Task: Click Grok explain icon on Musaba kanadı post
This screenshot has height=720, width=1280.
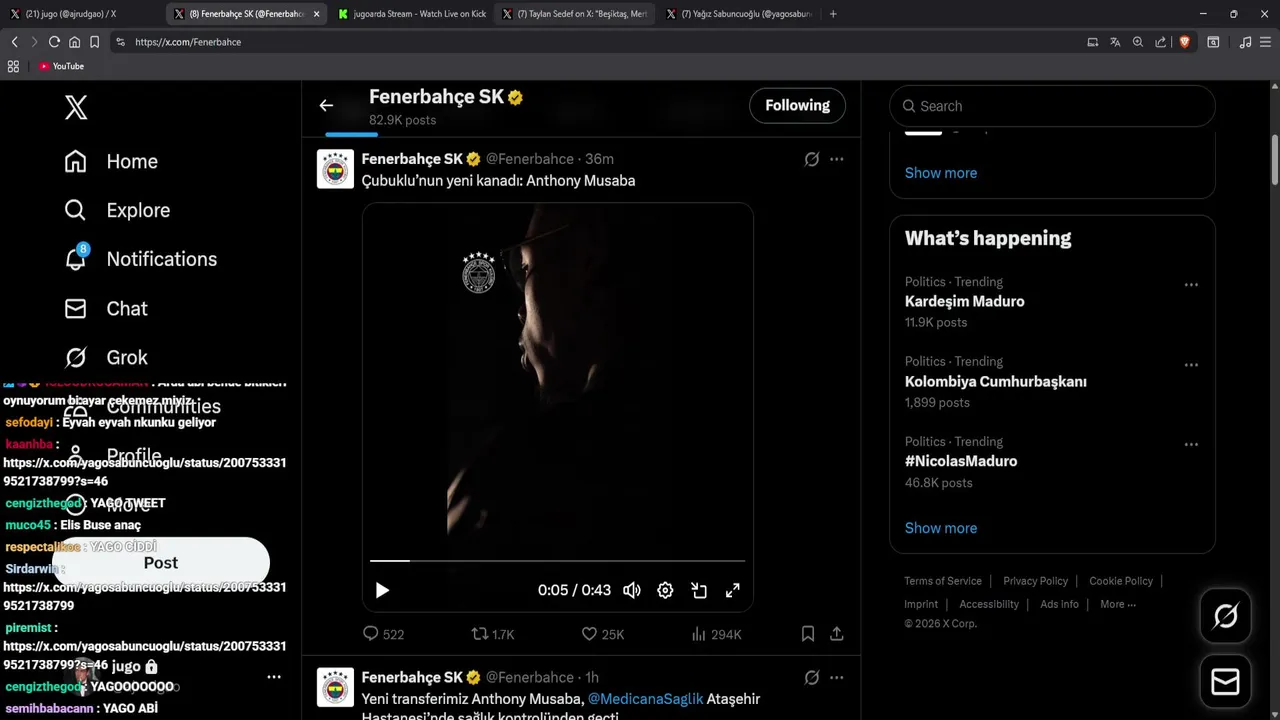Action: click(812, 159)
